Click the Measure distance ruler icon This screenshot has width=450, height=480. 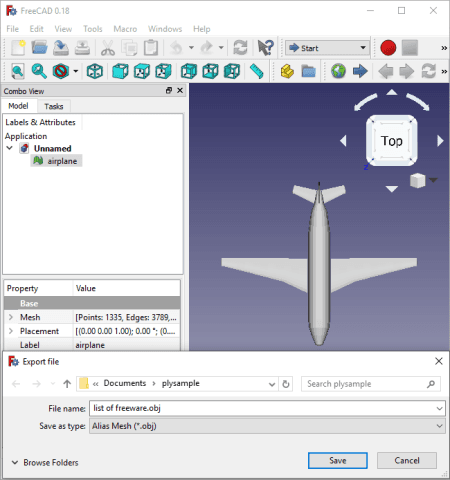click(257, 71)
